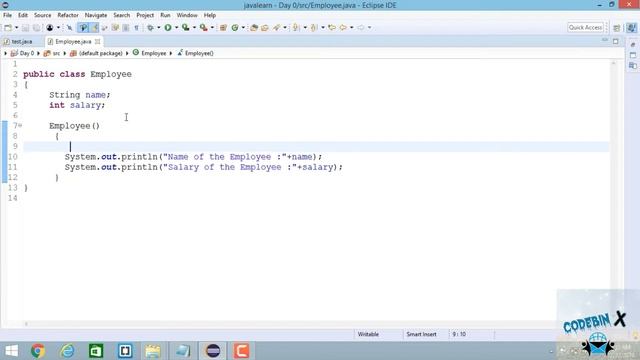Switch to the test.java editor tab
This screenshot has width=640, height=360.
18,42
